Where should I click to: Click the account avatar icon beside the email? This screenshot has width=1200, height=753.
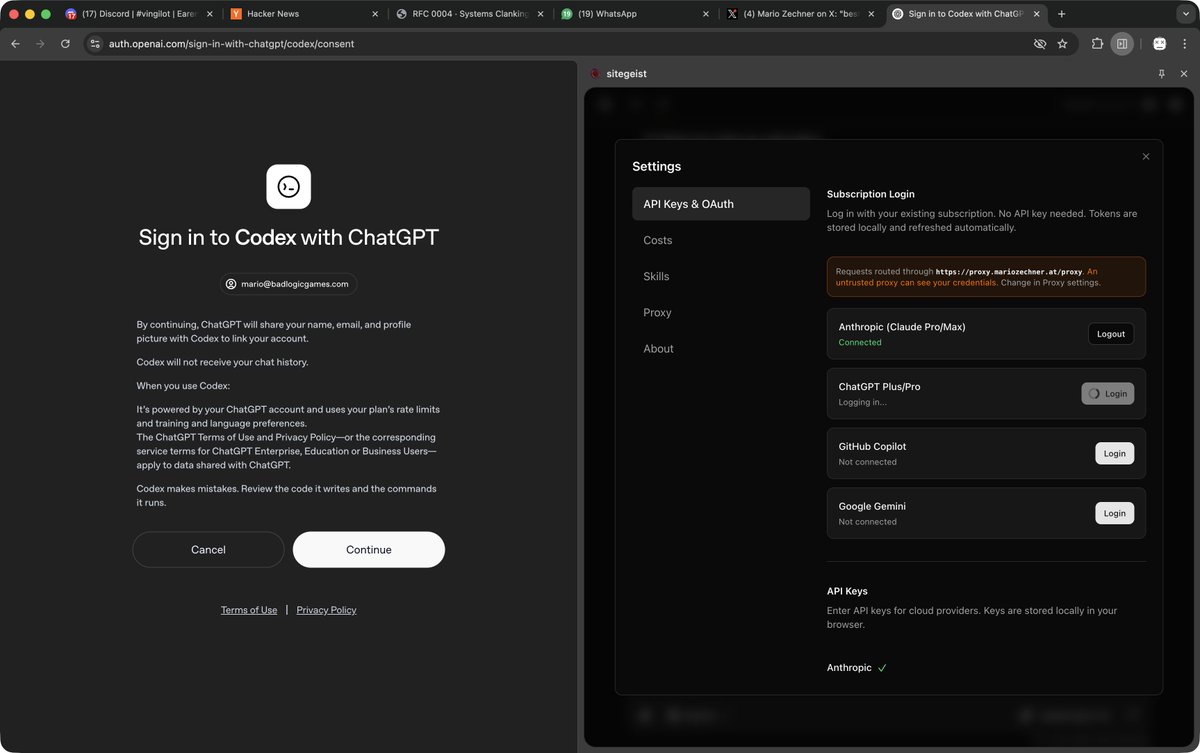point(231,284)
